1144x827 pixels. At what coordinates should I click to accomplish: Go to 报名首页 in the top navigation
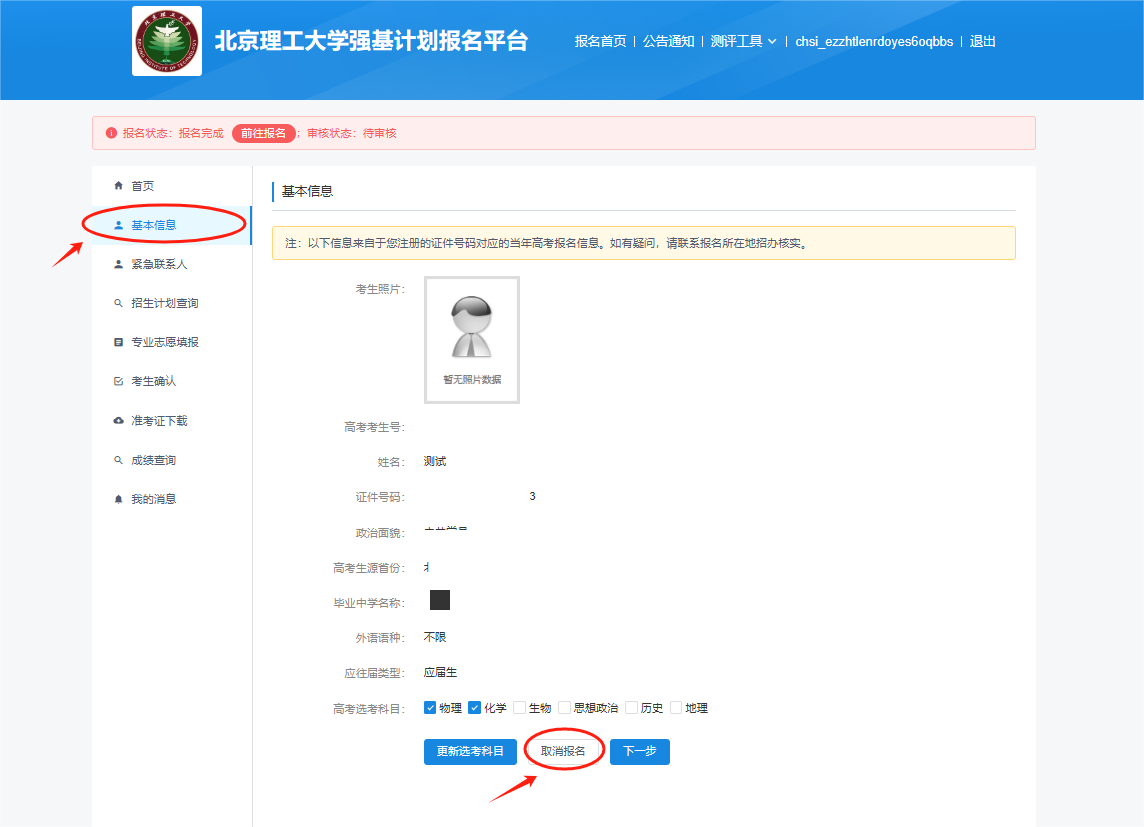[x=600, y=42]
